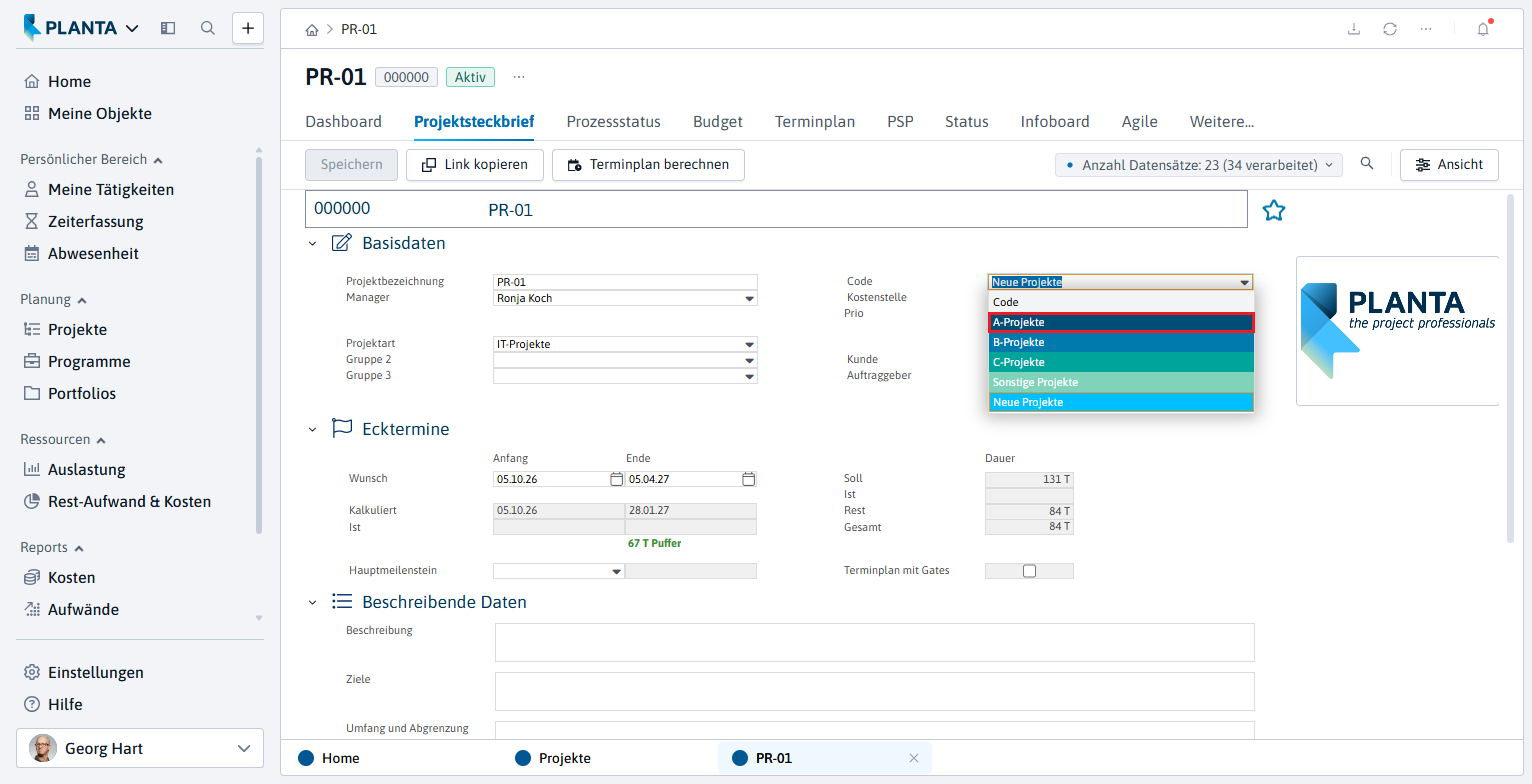Select A-Projekte in the Code list

coord(1121,322)
